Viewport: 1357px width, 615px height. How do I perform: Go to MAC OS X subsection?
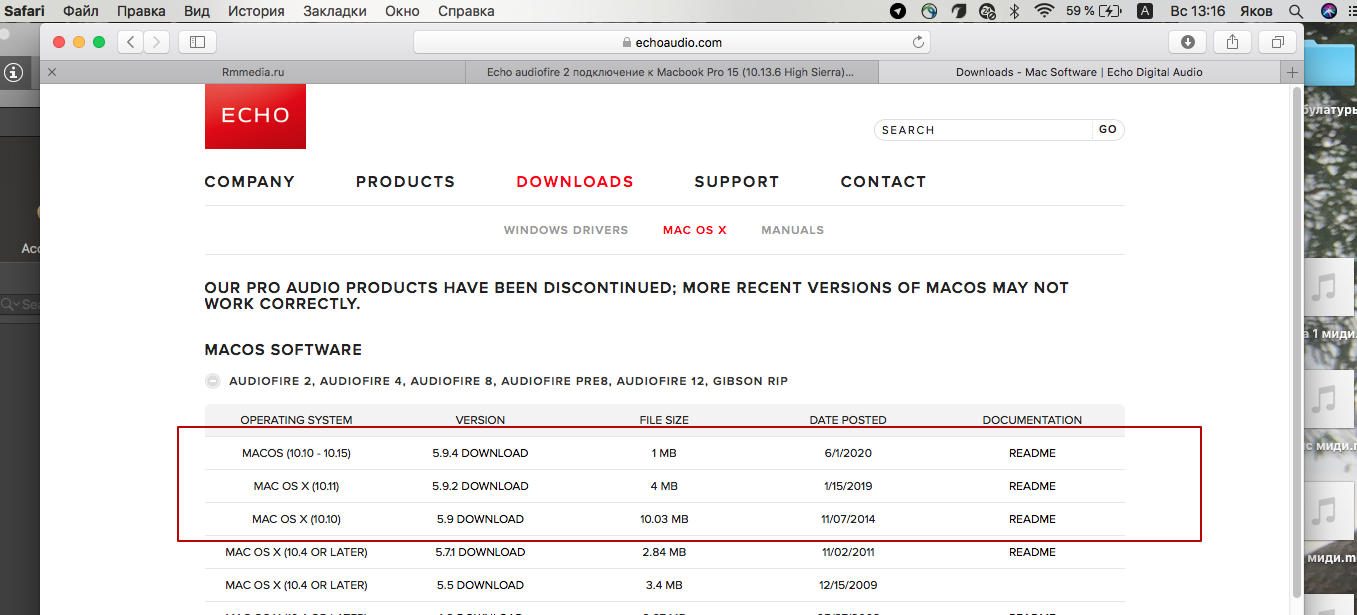pyautogui.click(x=695, y=230)
